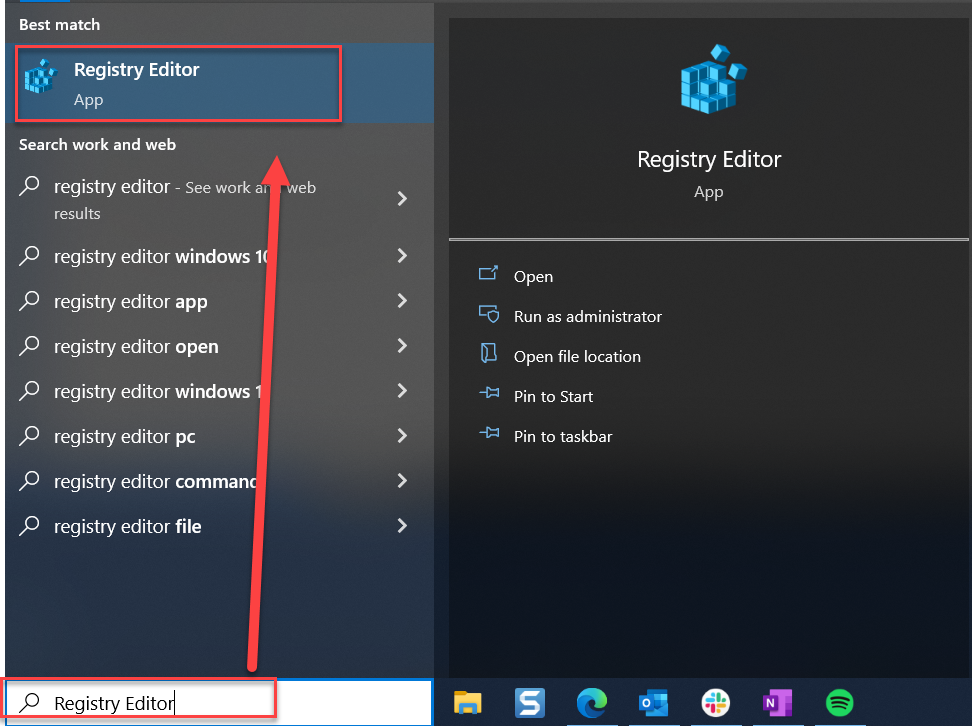This screenshot has height=726, width=972.
Task: Open File Explorer from the taskbar
Action: [x=467, y=704]
